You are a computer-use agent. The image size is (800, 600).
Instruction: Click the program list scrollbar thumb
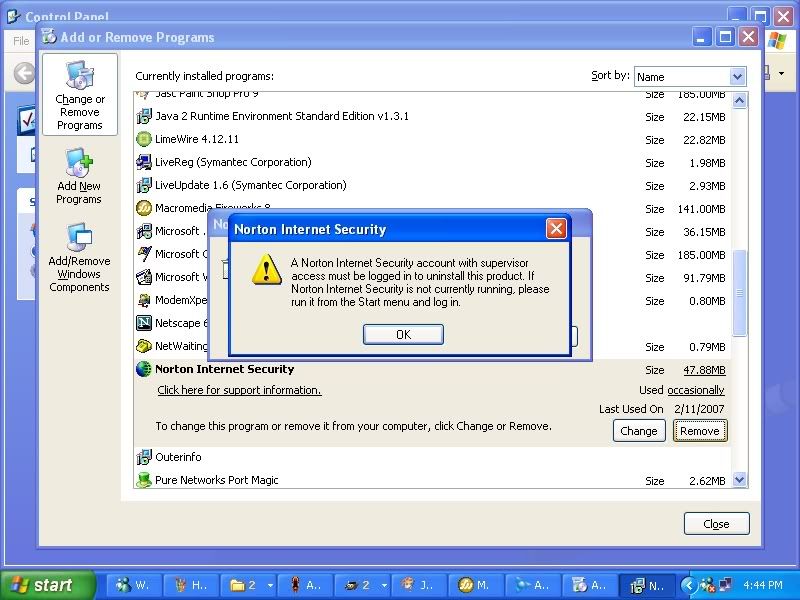(x=739, y=292)
